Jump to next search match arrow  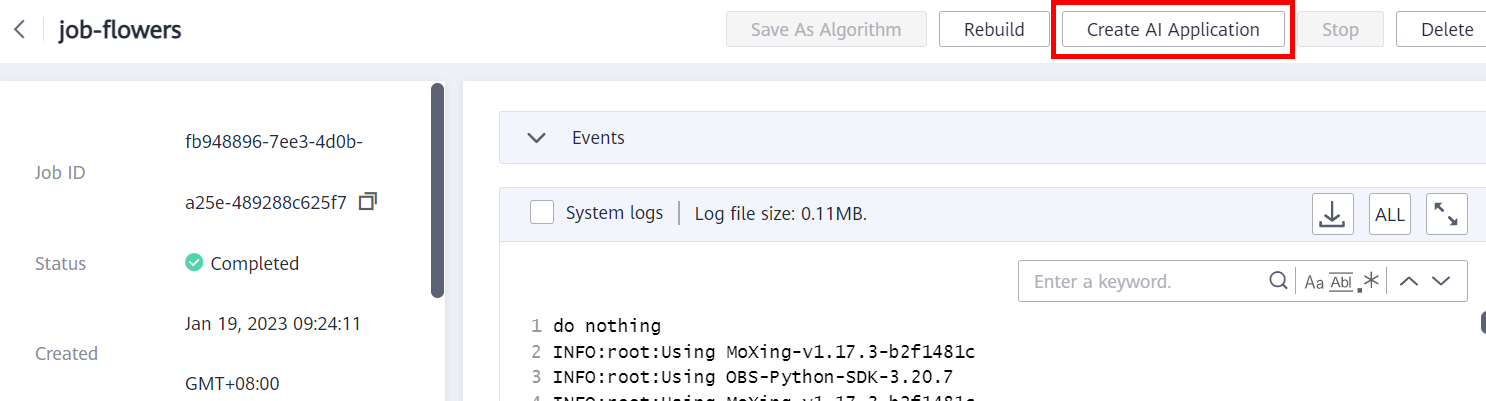pos(1441,281)
